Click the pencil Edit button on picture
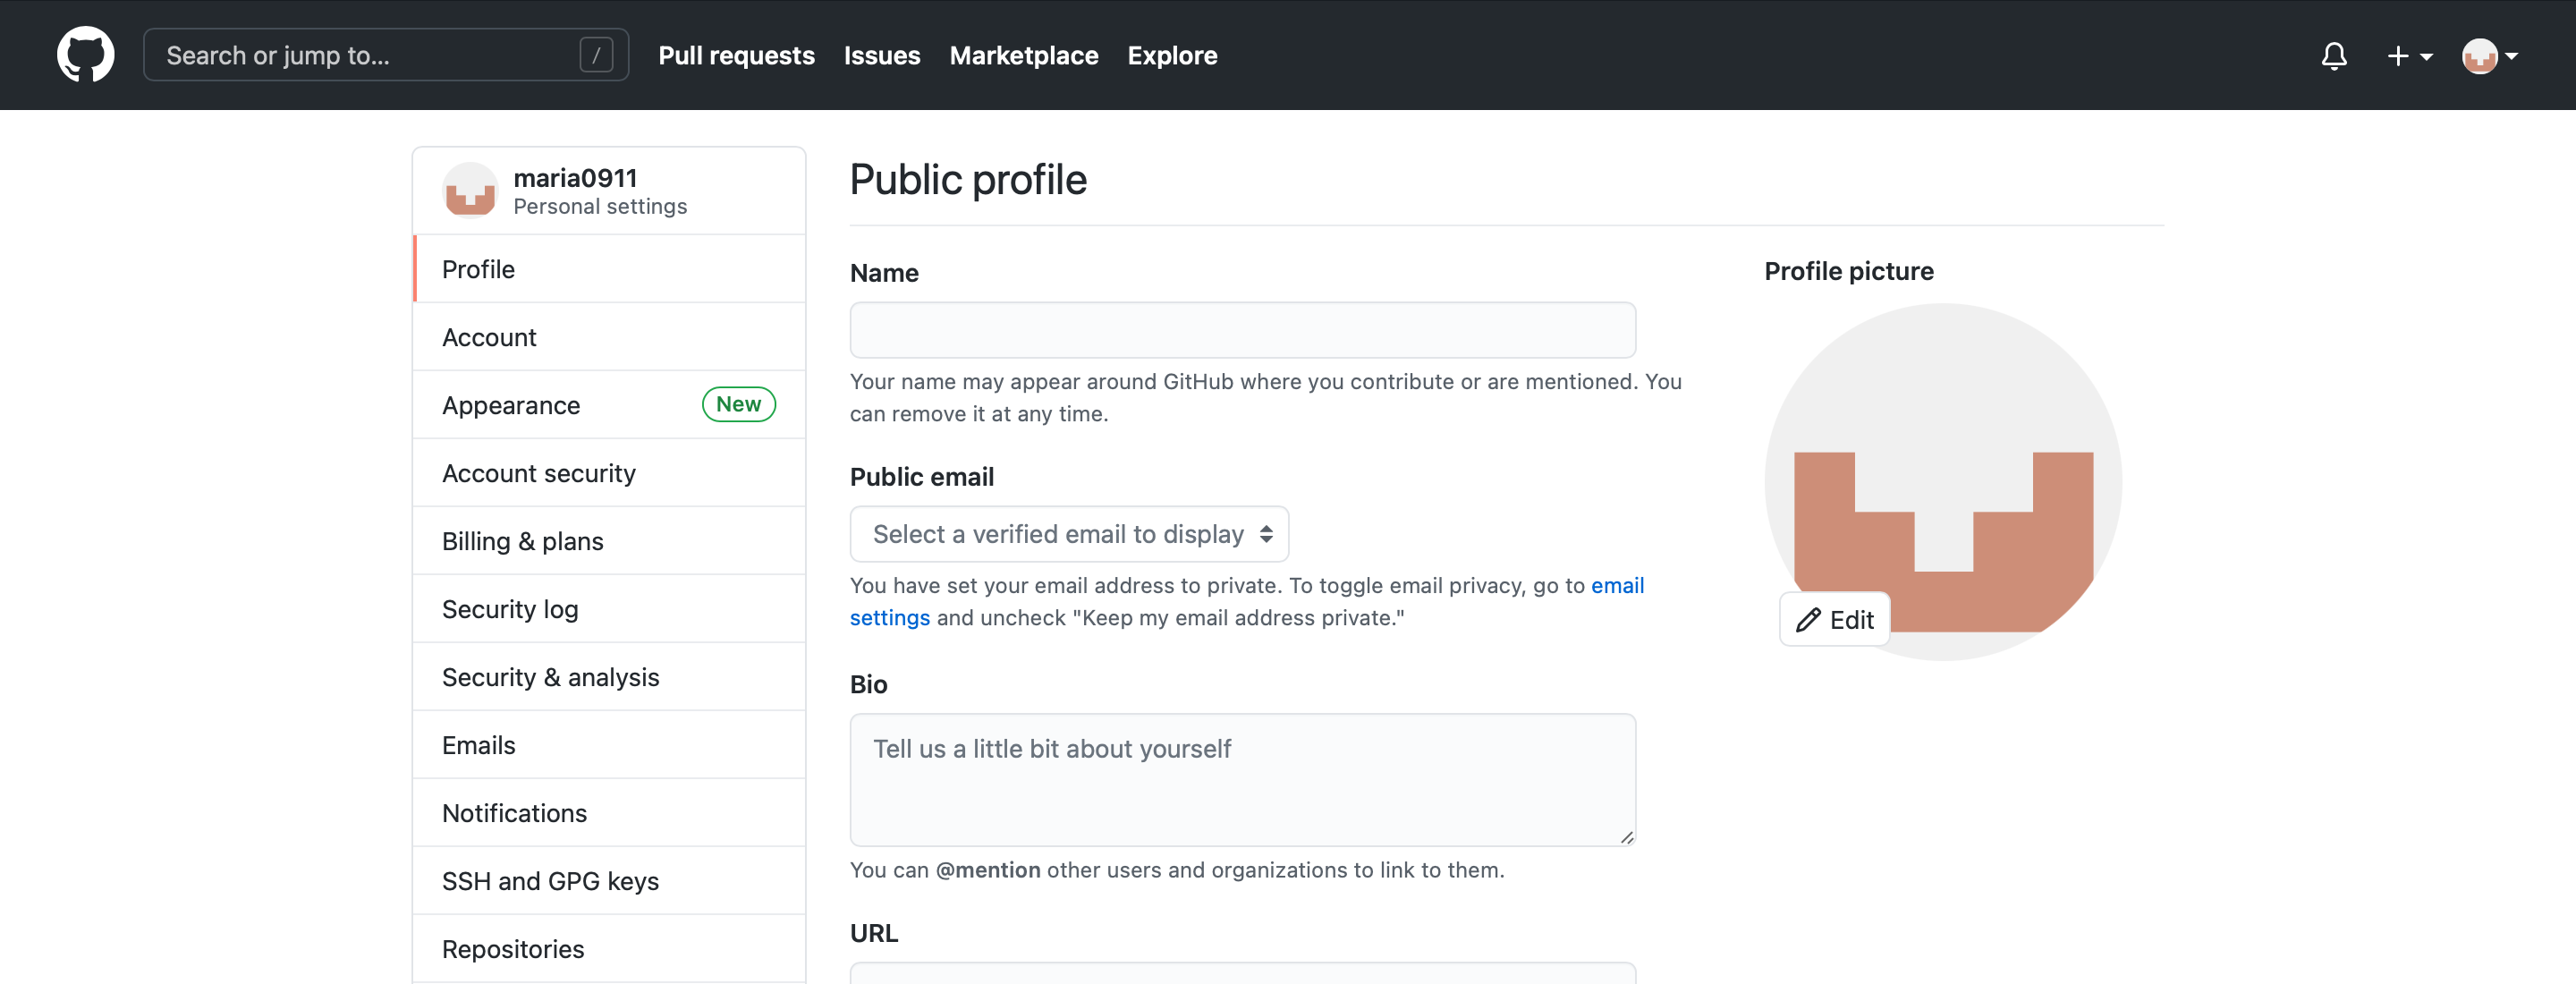 pos(1834,620)
